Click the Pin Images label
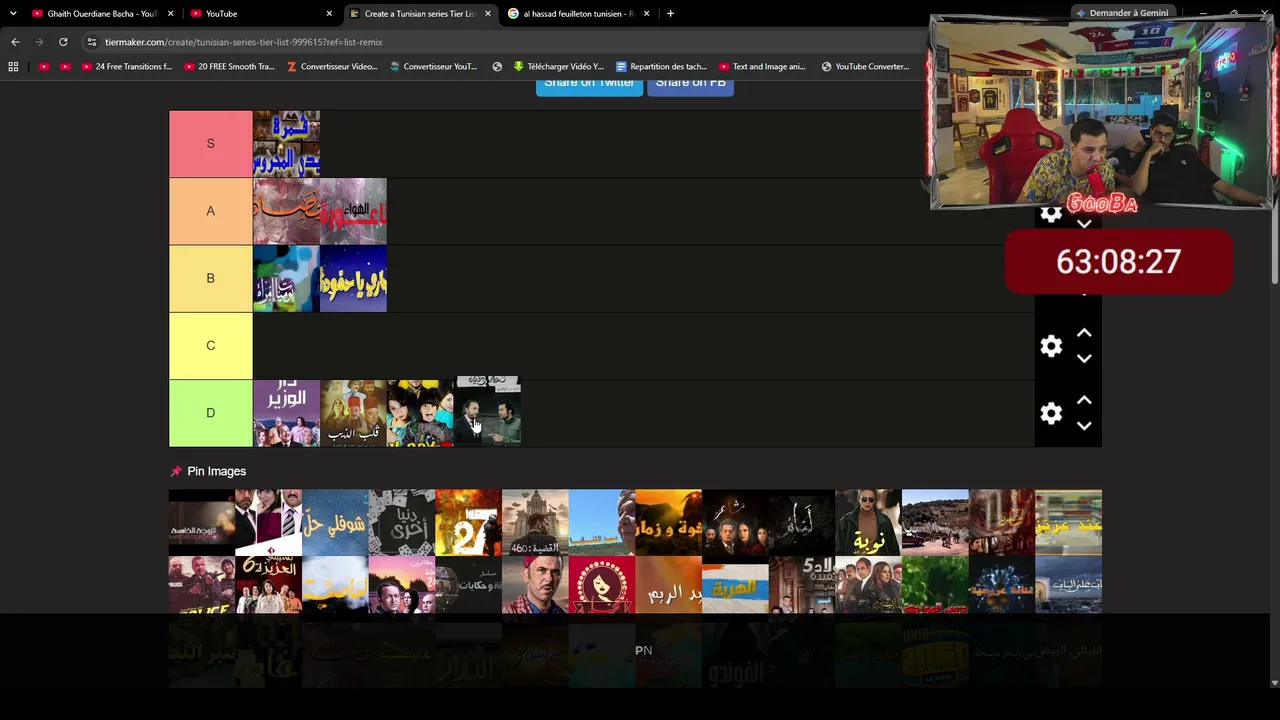 [x=216, y=471]
